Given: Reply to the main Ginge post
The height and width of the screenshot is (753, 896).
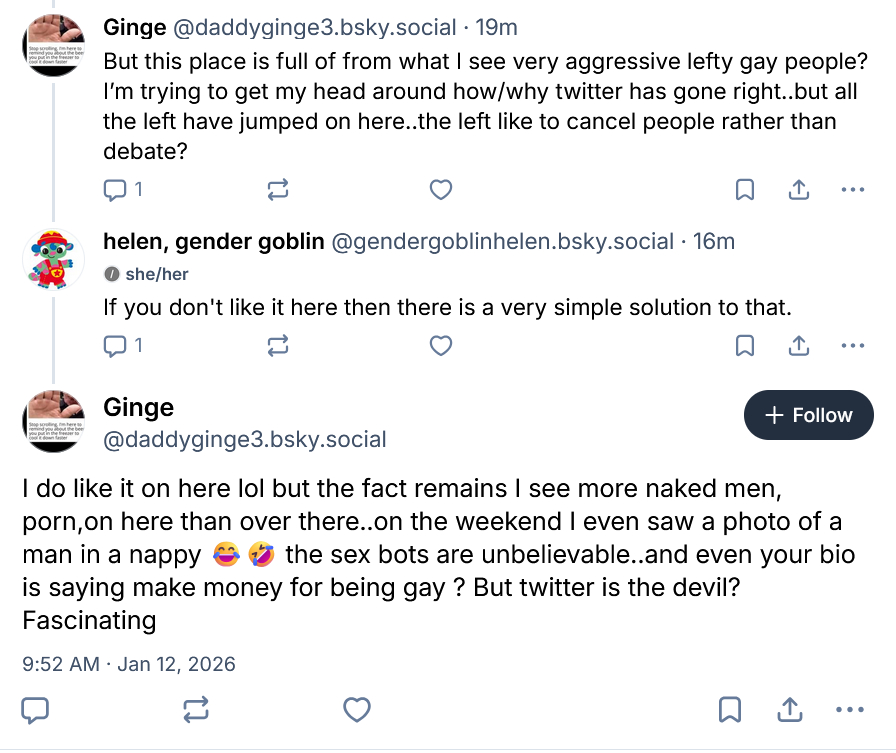Looking at the screenshot, I should point(36,710).
